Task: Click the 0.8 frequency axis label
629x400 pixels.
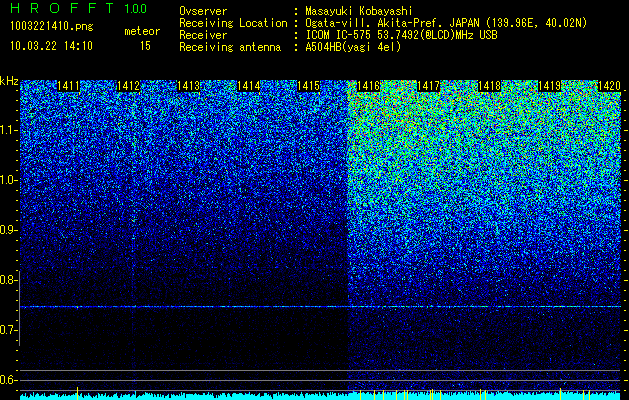Action: [9, 280]
